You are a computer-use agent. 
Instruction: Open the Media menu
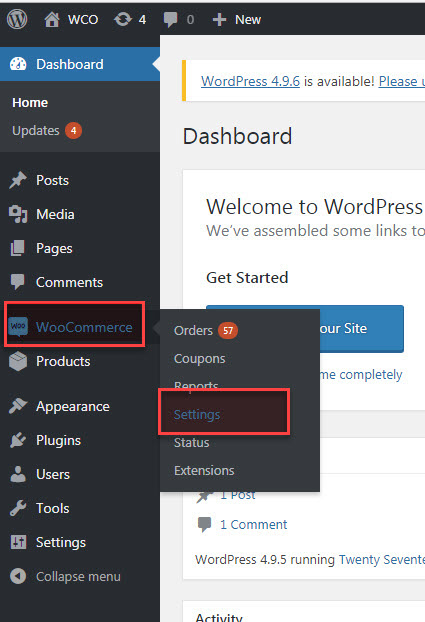[55, 215]
